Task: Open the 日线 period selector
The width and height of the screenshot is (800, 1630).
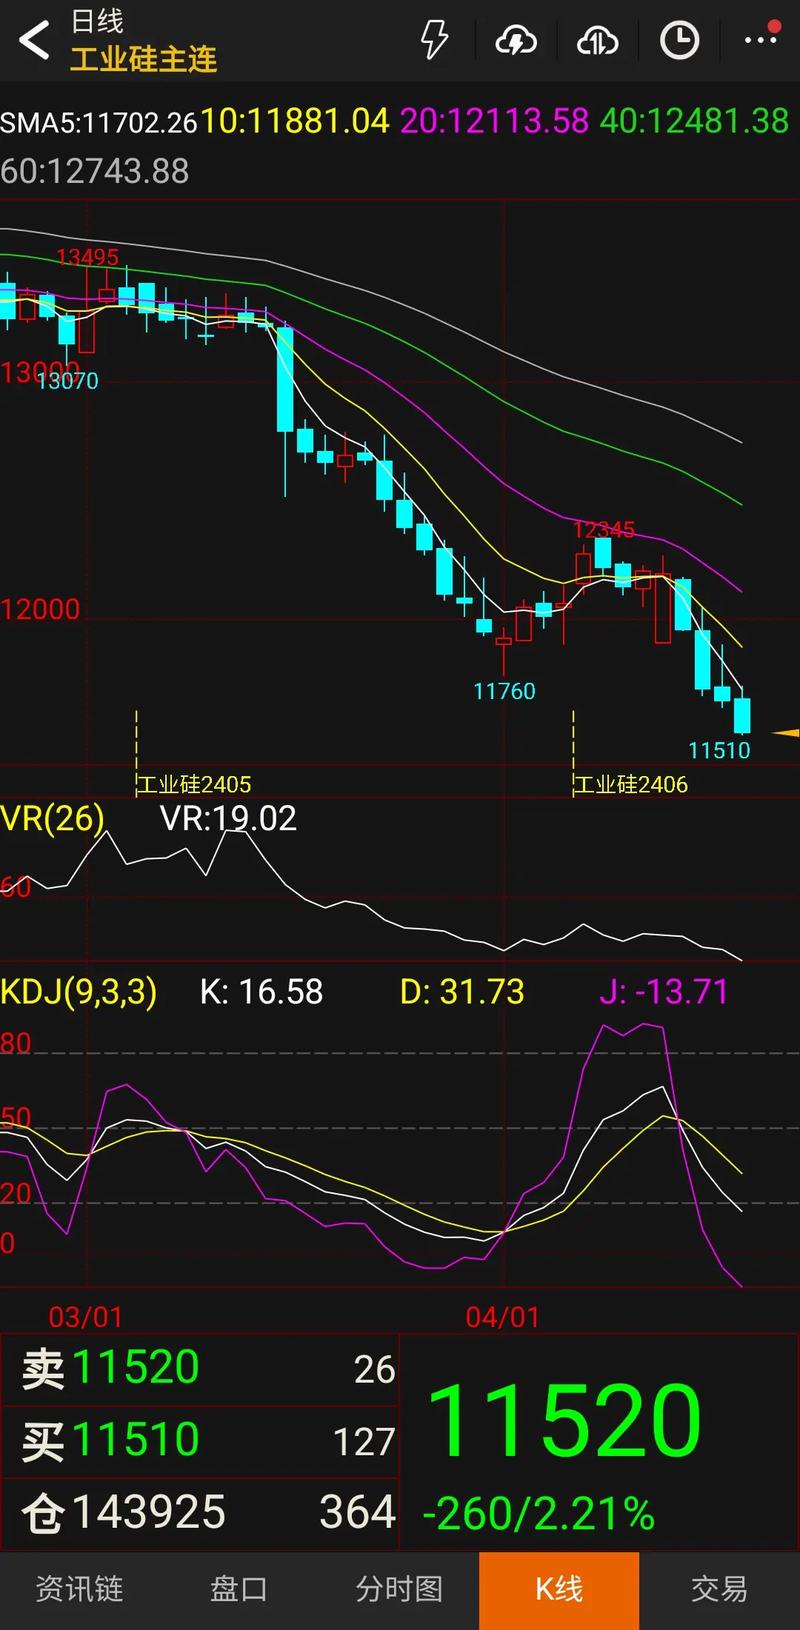Action: (98, 21)
